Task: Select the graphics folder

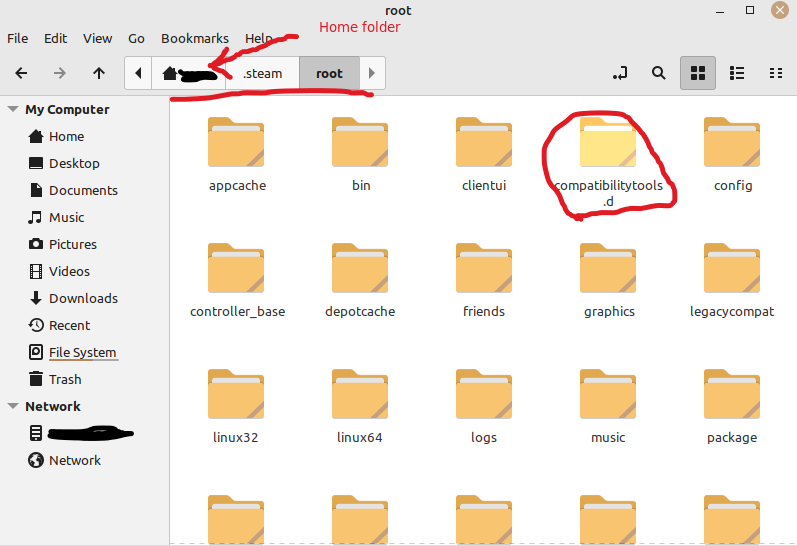Action: [608, 281]
